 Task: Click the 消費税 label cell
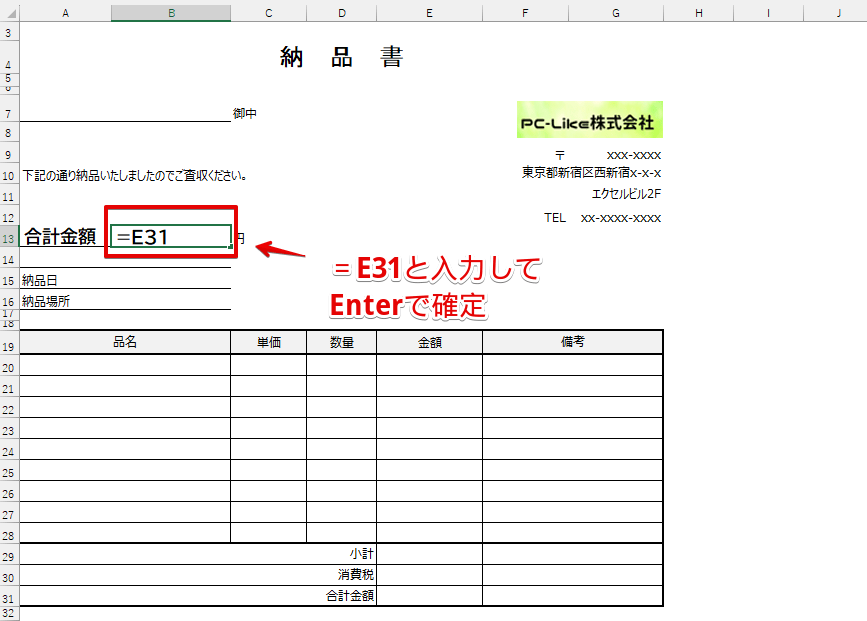click(356, 575)
